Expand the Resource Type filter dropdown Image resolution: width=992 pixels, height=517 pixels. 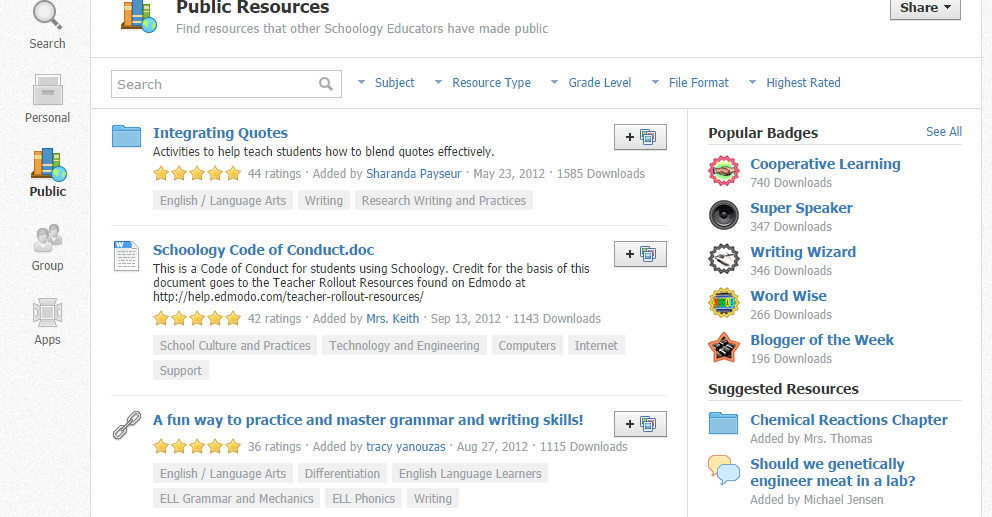[483, 83]
